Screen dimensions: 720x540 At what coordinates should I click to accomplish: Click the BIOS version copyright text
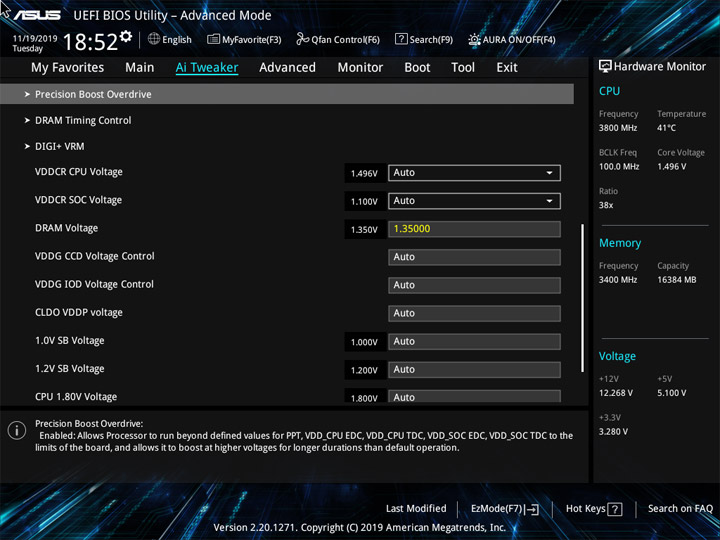pyautogui.click(x=360, y=528)
